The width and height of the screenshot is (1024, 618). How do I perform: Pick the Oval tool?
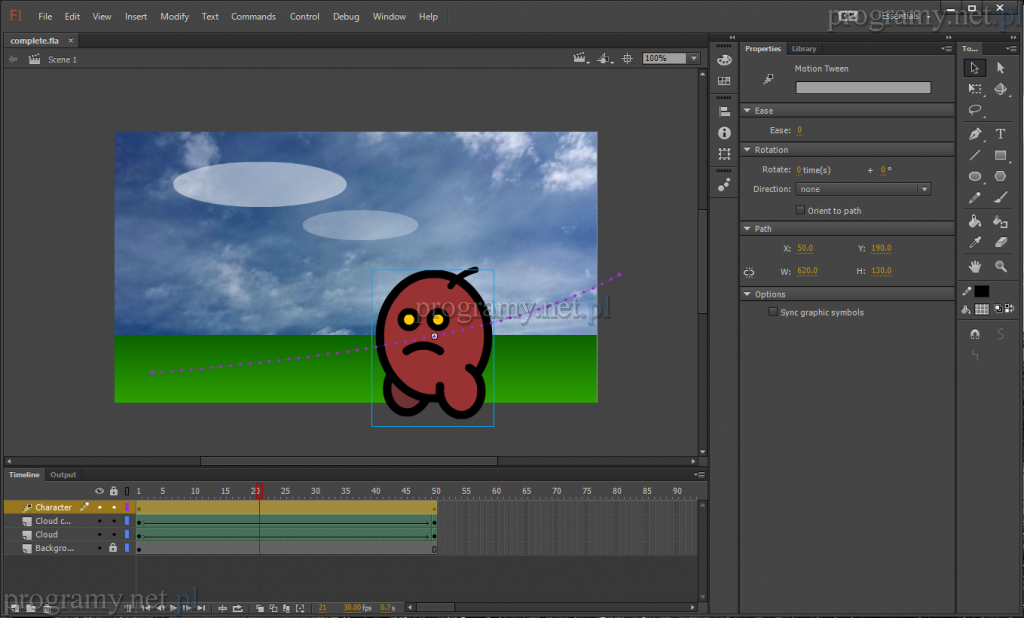pos(975,177)
